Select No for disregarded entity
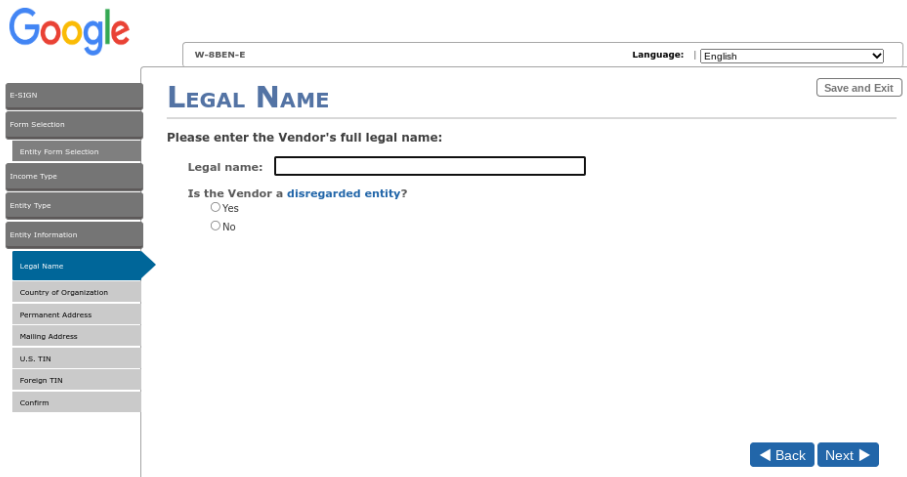The width and height of the screenshot is (907, 477). (215, 225)
